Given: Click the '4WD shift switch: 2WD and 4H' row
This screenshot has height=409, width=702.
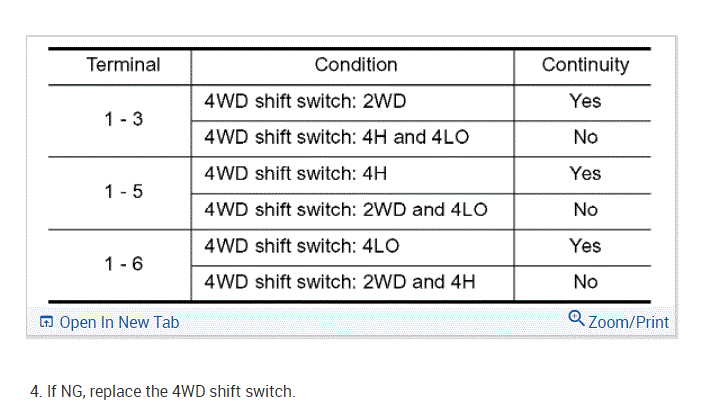Looking at the screenshot, I should [x=340, y=282].
